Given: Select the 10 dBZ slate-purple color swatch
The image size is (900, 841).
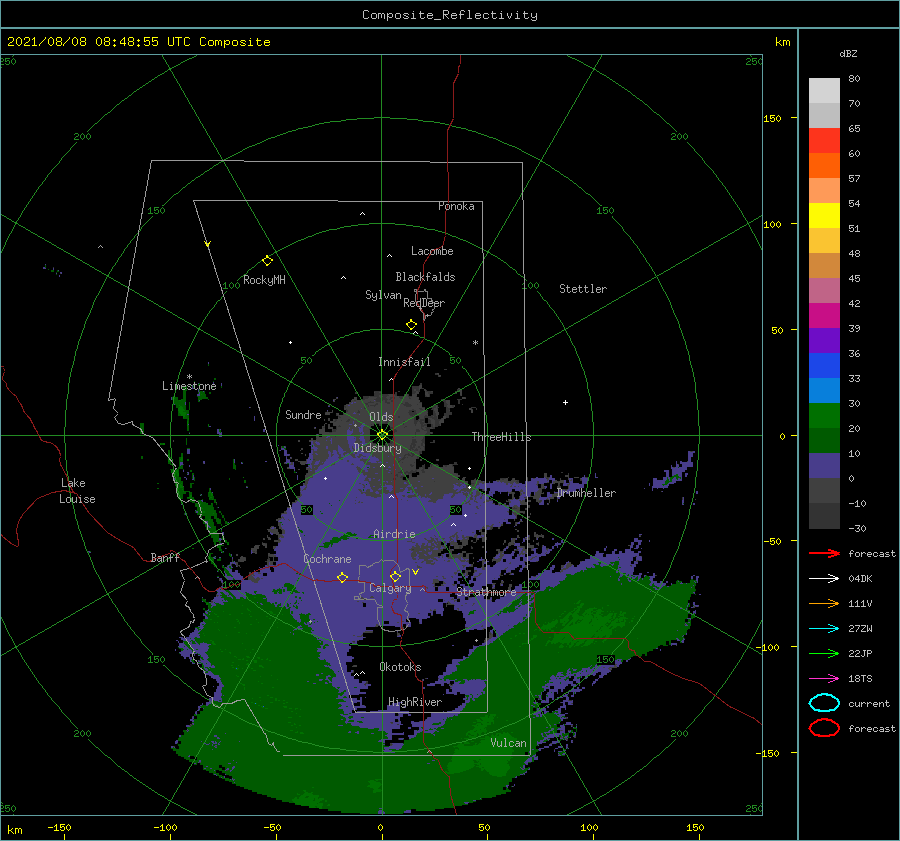Looking at the screenshot, I should (x=824, y=466).
